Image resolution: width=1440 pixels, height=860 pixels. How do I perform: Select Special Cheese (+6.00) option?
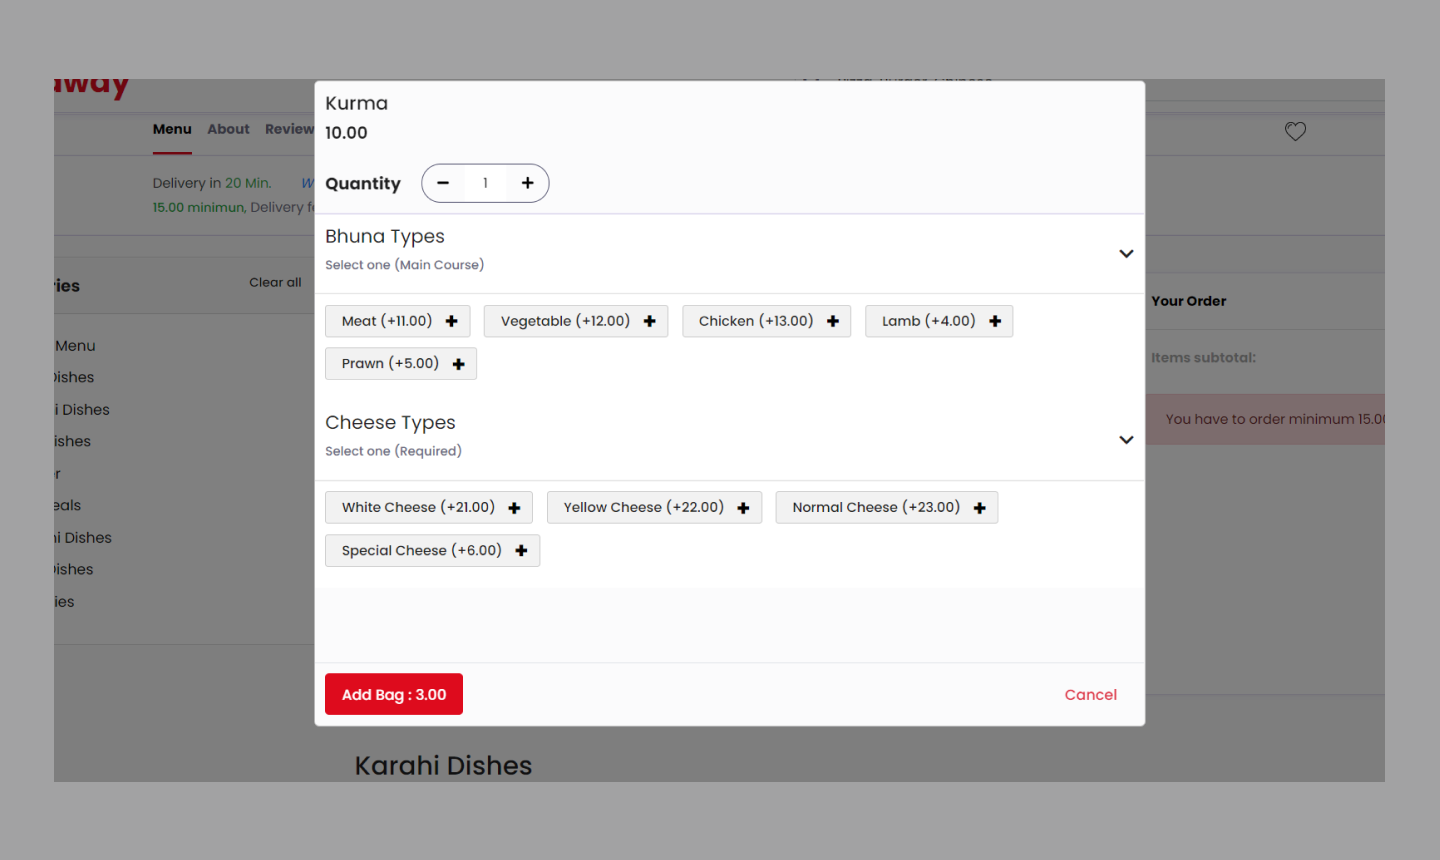(x=421, y=551)
